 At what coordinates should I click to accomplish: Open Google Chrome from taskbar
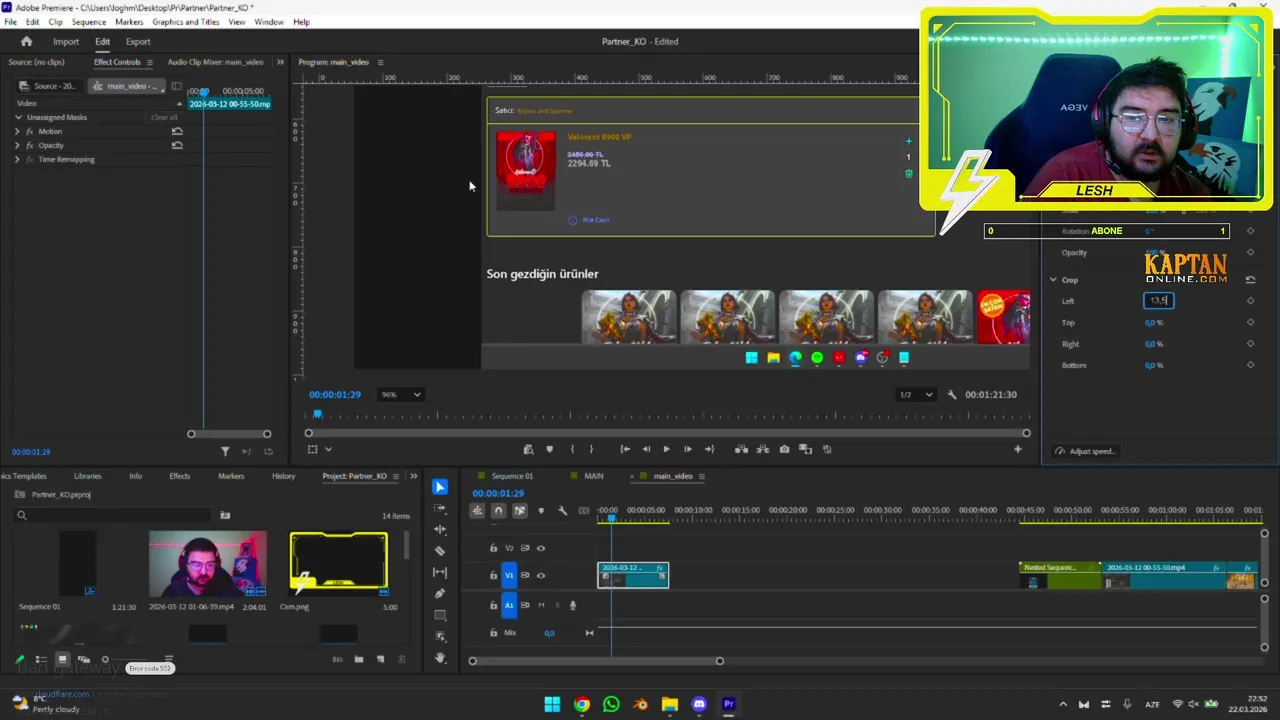(x=582, y=704)
